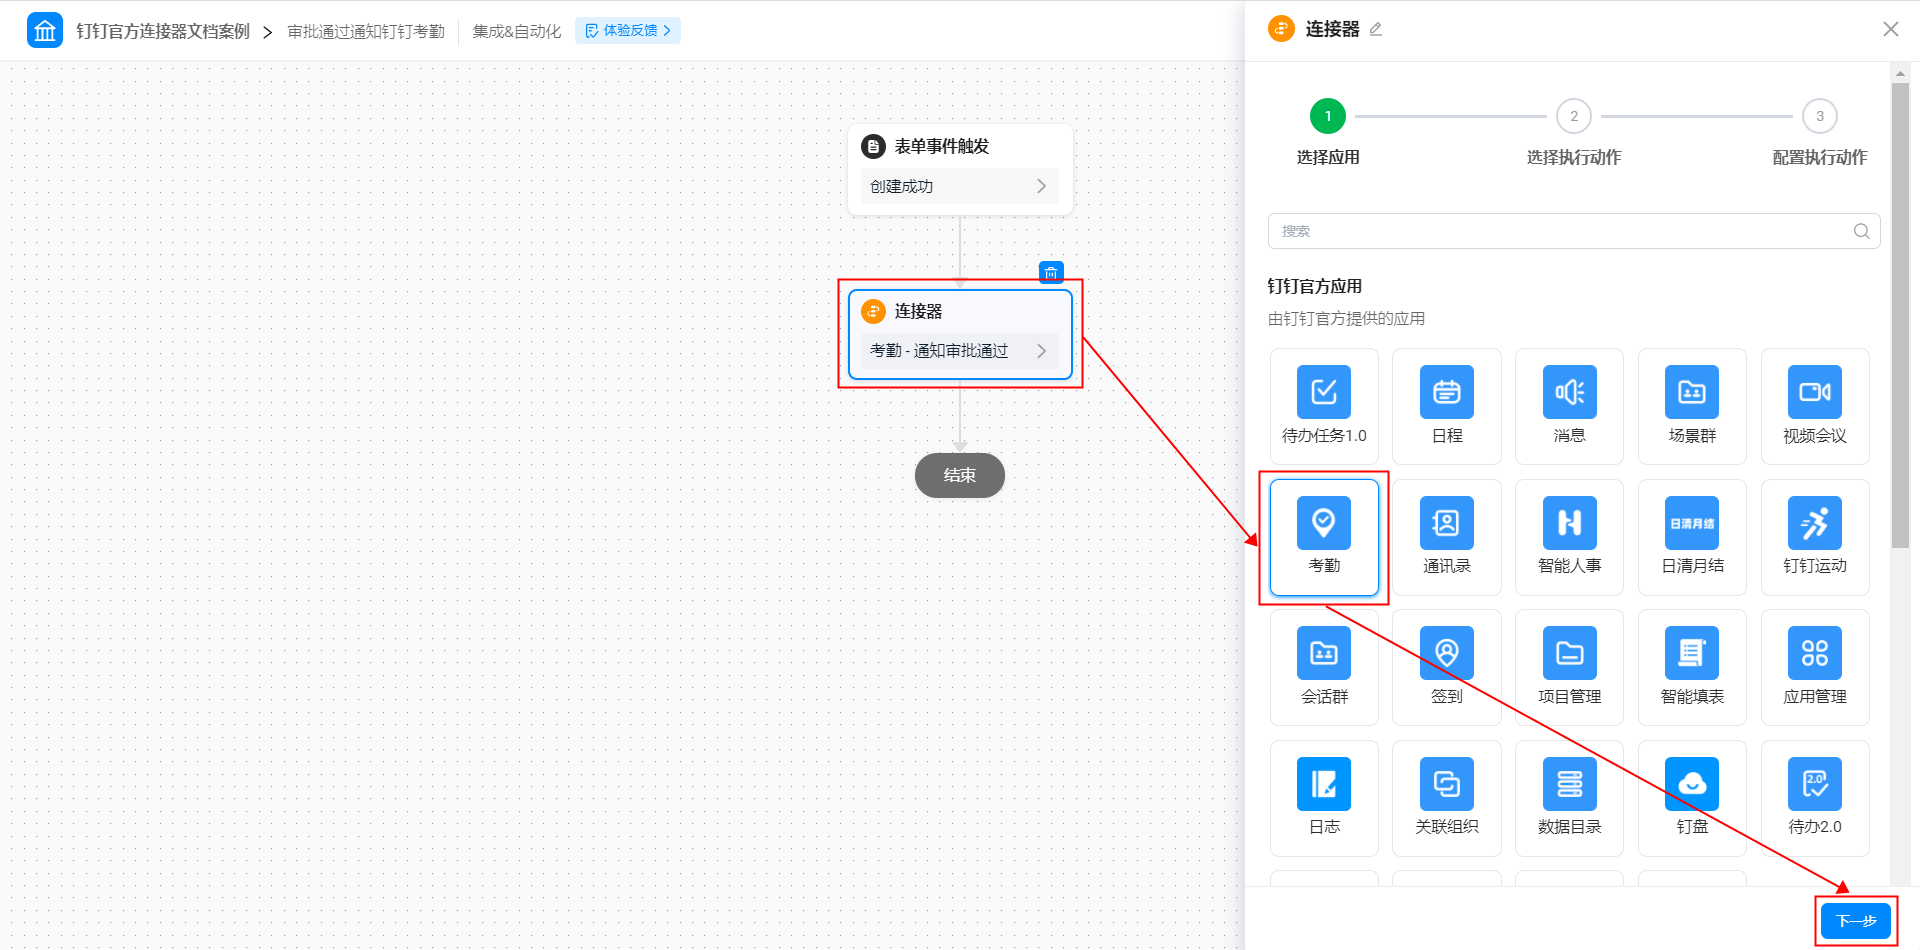1920x950 pixels.
Task: Pick the 场景群 app
Action: click(x=1692, y=406)
